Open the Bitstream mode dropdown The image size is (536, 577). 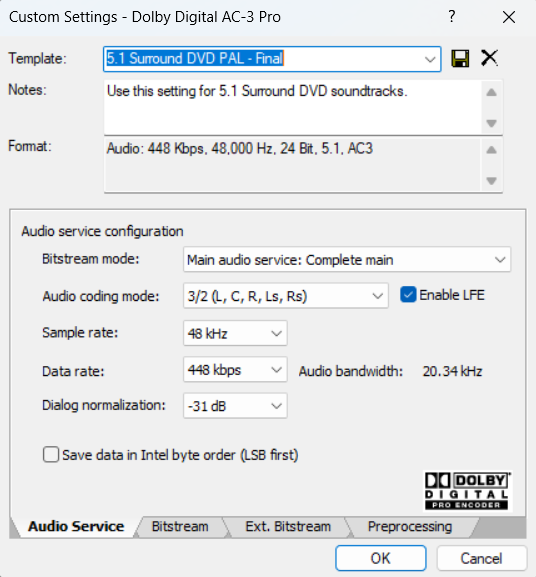347,260
